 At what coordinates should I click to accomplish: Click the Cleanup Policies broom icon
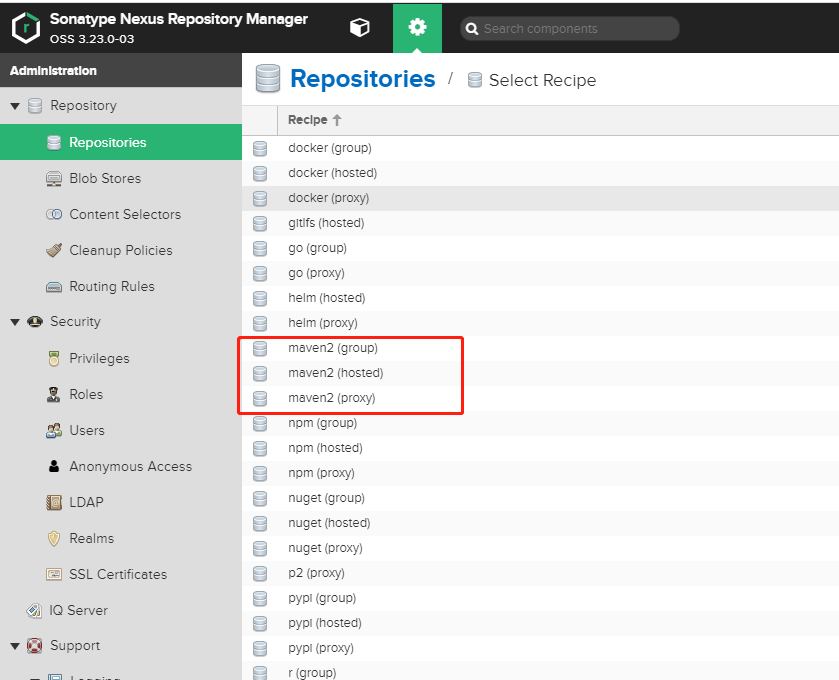tap(54, 250)
